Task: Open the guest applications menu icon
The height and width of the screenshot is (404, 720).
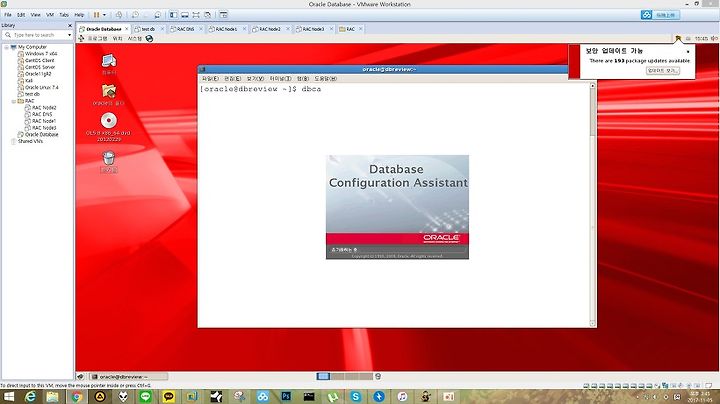Action: (x=81, y=39)
